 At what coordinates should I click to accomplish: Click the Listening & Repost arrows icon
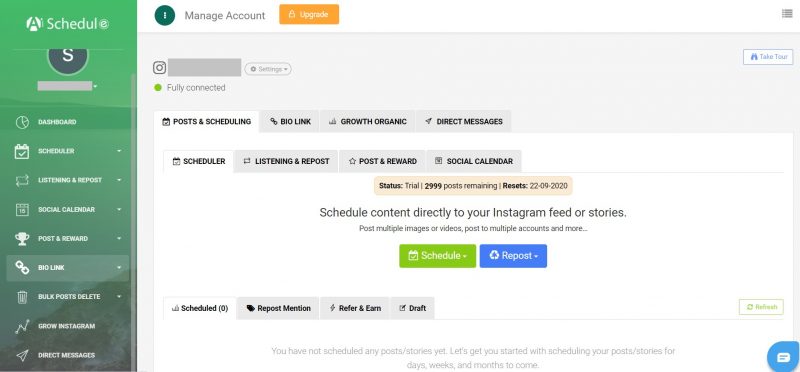(x=22, y=181)
